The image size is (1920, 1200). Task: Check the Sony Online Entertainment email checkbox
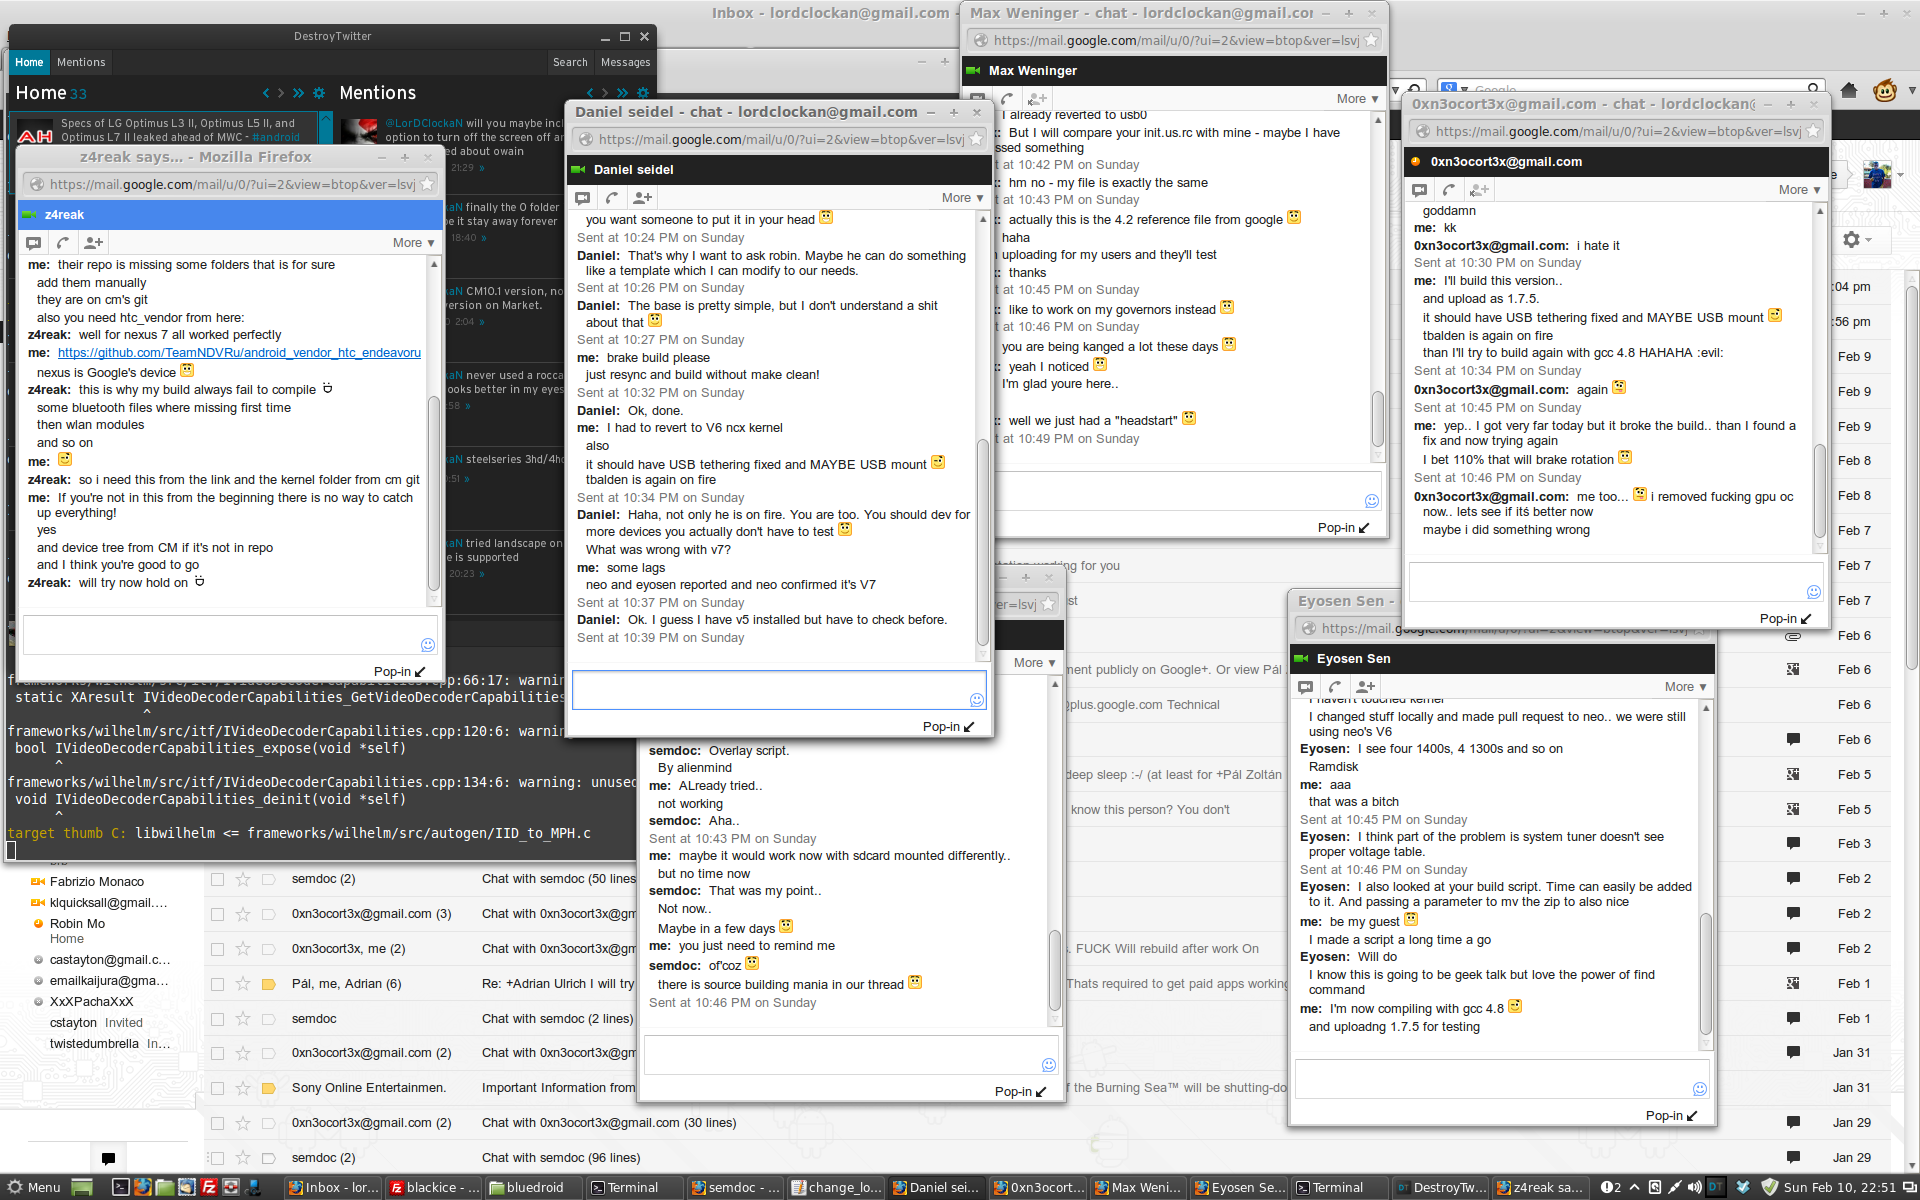[x=217, y=1088]
